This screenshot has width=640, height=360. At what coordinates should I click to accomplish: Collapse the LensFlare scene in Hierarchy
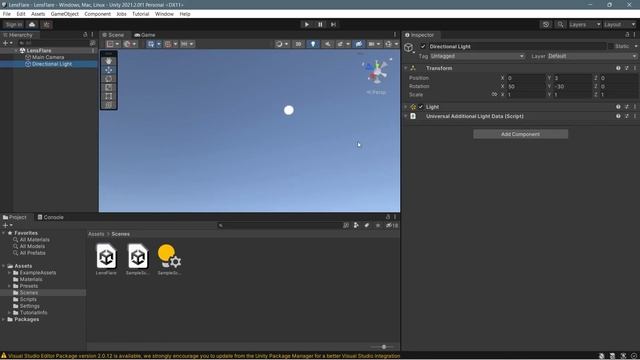16,51
